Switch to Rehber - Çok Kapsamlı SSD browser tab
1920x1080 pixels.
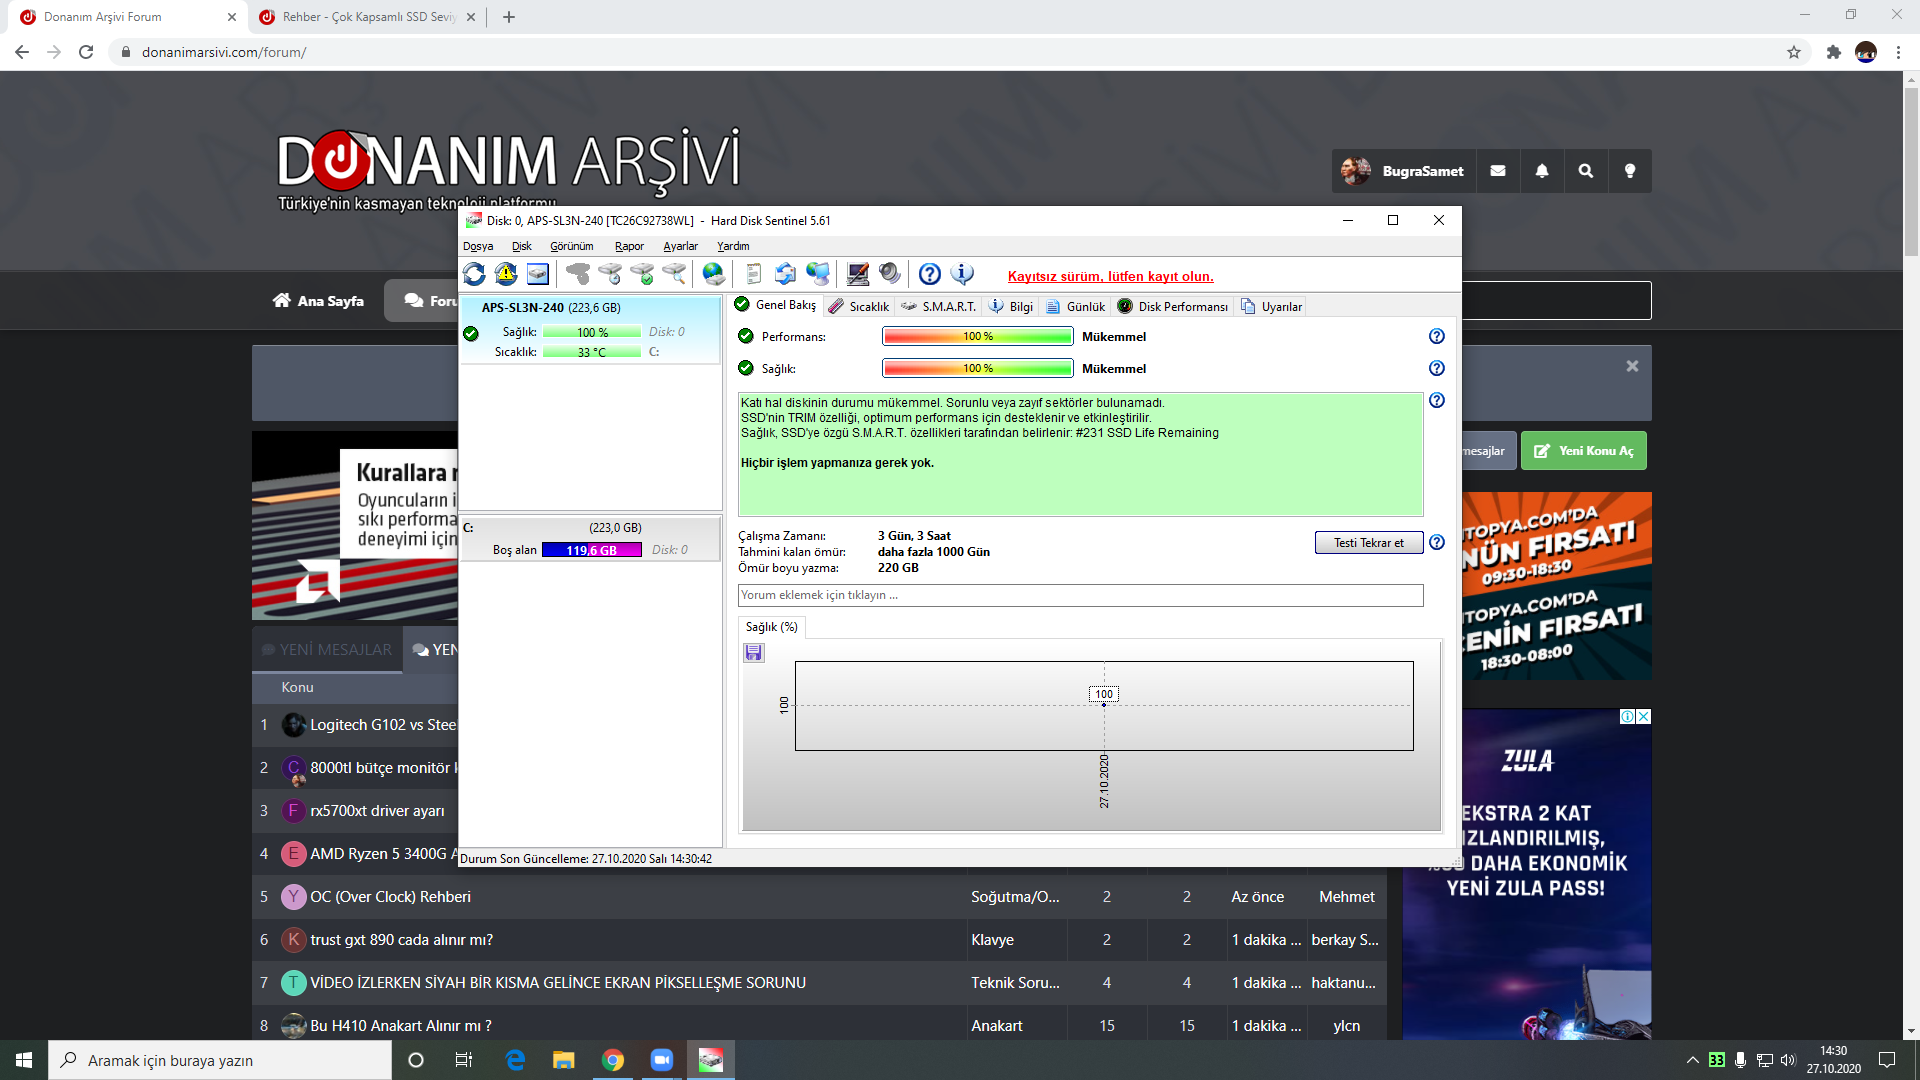(368, 17)
